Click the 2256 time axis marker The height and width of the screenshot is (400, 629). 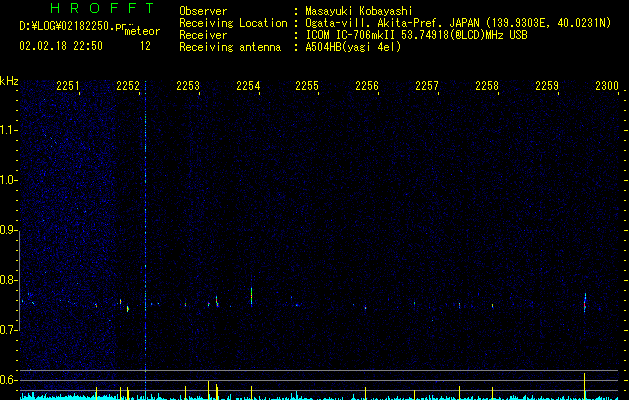pyautogui.click(x=367, y=85)
